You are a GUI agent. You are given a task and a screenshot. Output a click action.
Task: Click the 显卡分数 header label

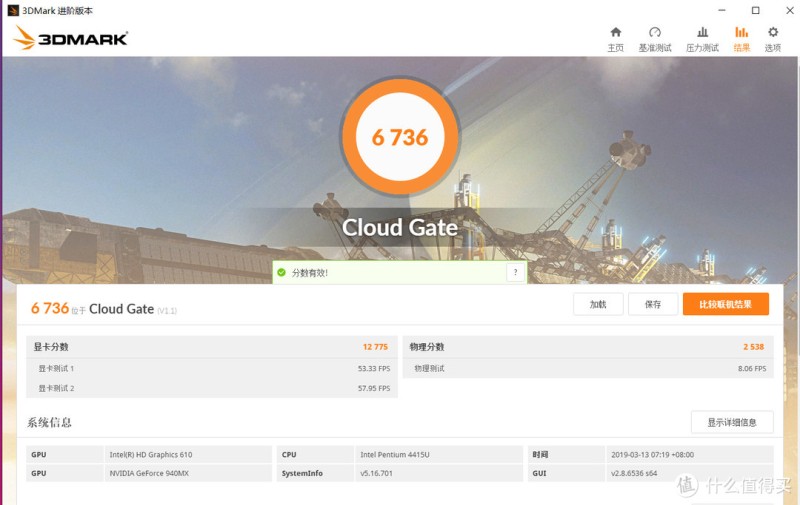(51, 347)
